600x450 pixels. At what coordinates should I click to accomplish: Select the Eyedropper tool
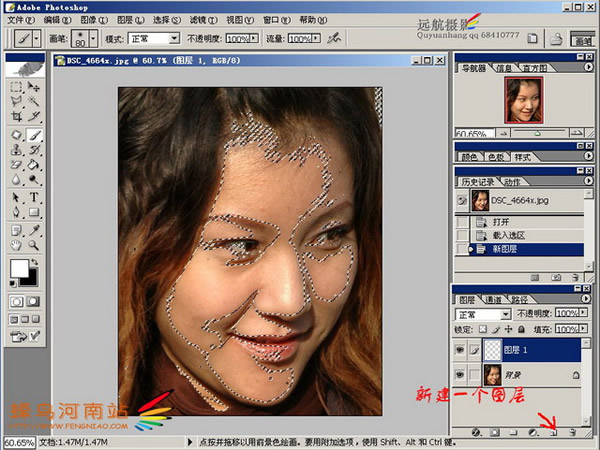tap(34, 230)
